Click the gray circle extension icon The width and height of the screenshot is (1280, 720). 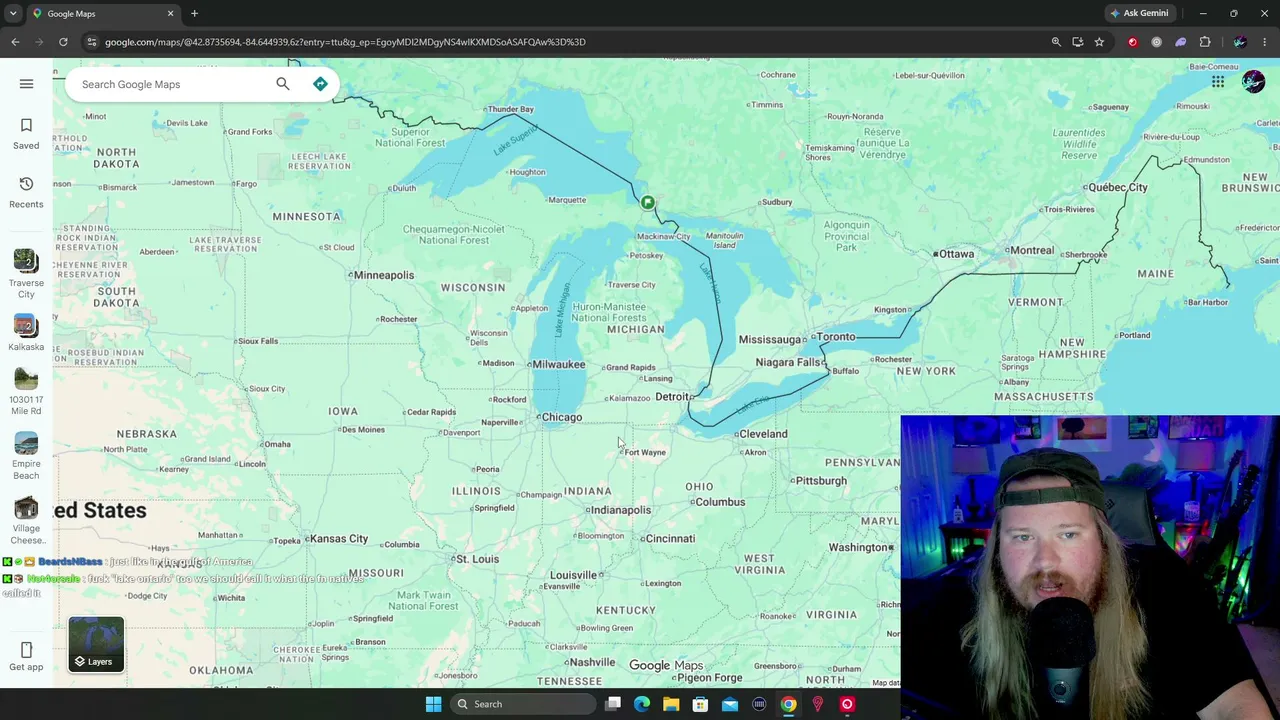tap(1157, 42)
